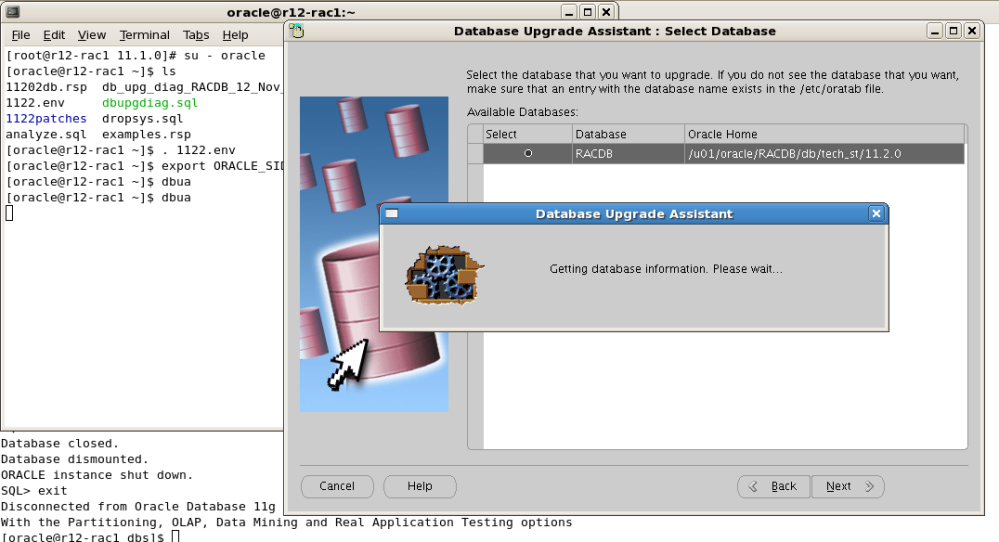The height and width of the screenshot is (542, 999).
Task: Proceed with the Next button
Action: [x=847, y=487]
